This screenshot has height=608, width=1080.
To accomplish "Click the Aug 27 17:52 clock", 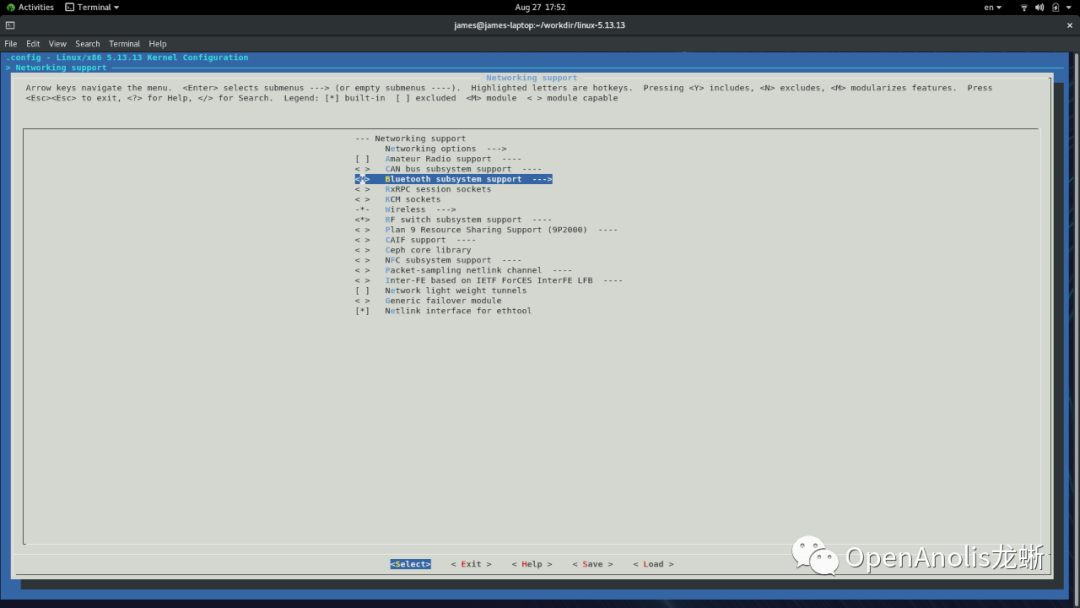I will 540,7.
